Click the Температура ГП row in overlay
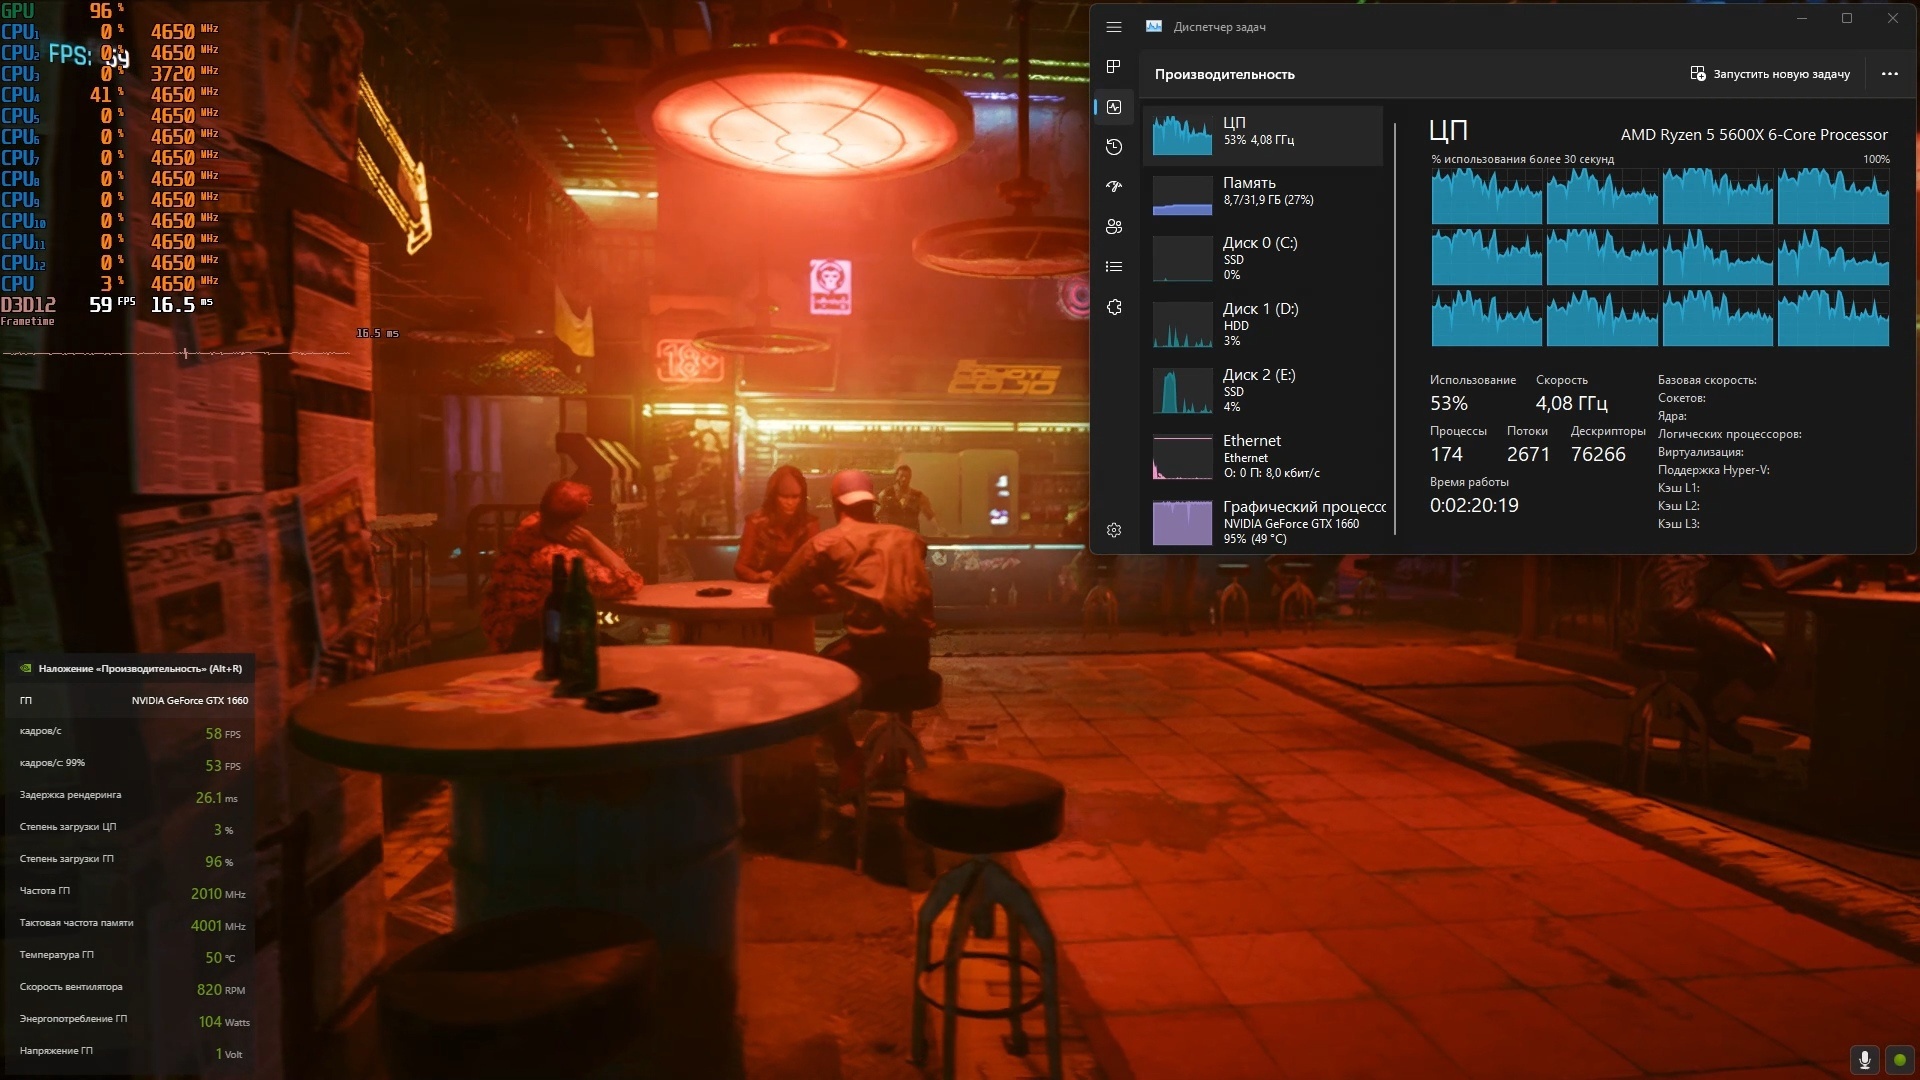Screen dimensions: 1920x1080 [x=131, y=956]
